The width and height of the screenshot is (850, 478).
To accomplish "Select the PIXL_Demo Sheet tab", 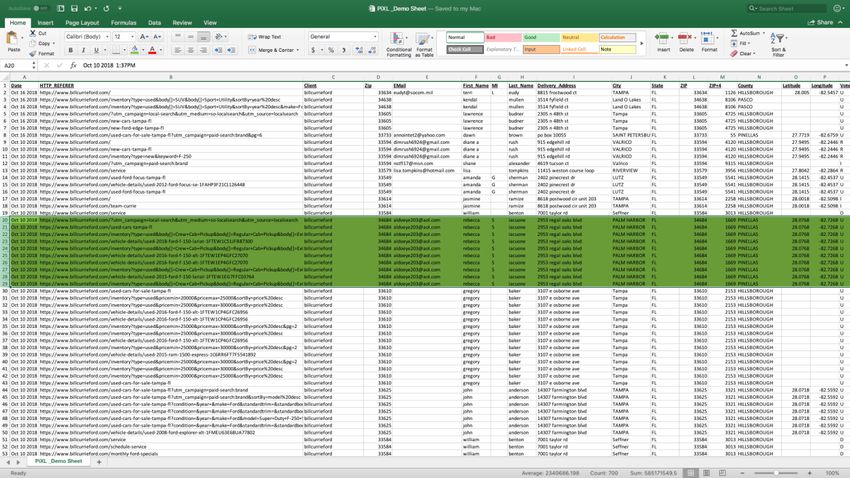I will [58, 461].
